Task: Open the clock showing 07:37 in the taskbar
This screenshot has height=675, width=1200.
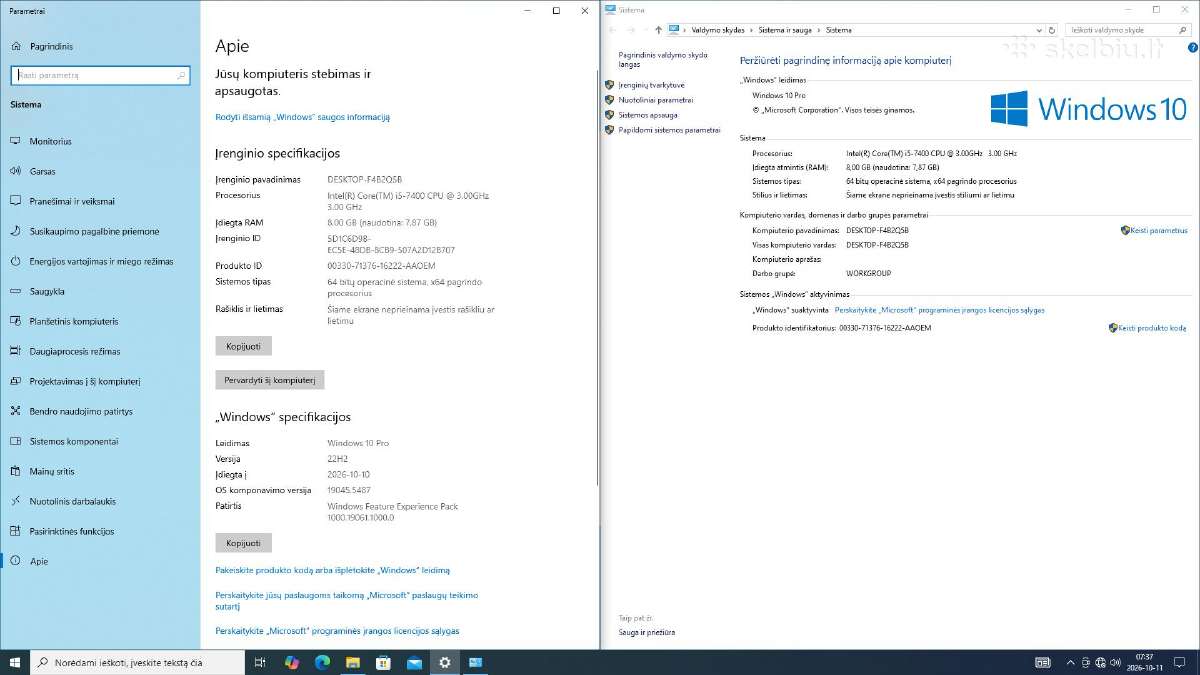Action: click(1144, 662)
